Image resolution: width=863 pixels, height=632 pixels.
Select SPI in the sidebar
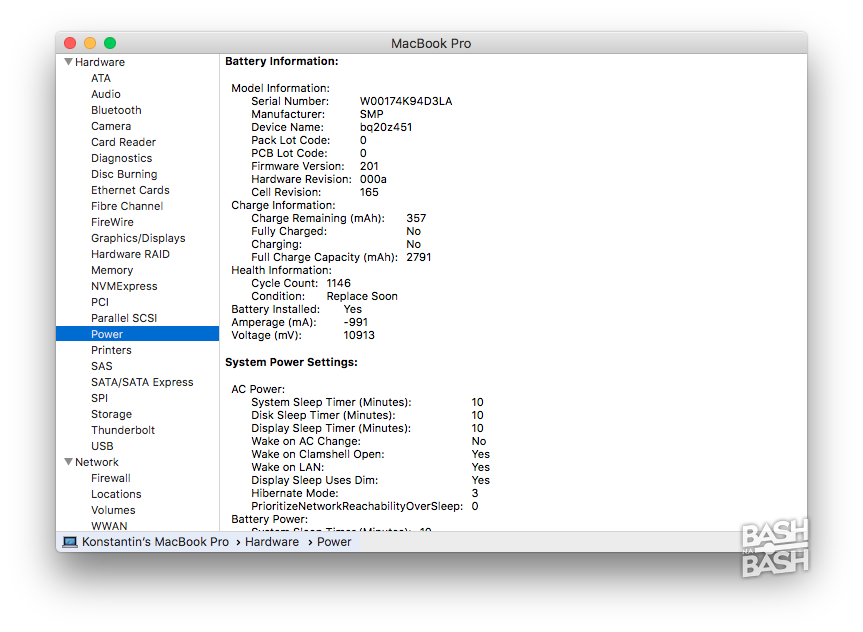[x=99, y=397]
